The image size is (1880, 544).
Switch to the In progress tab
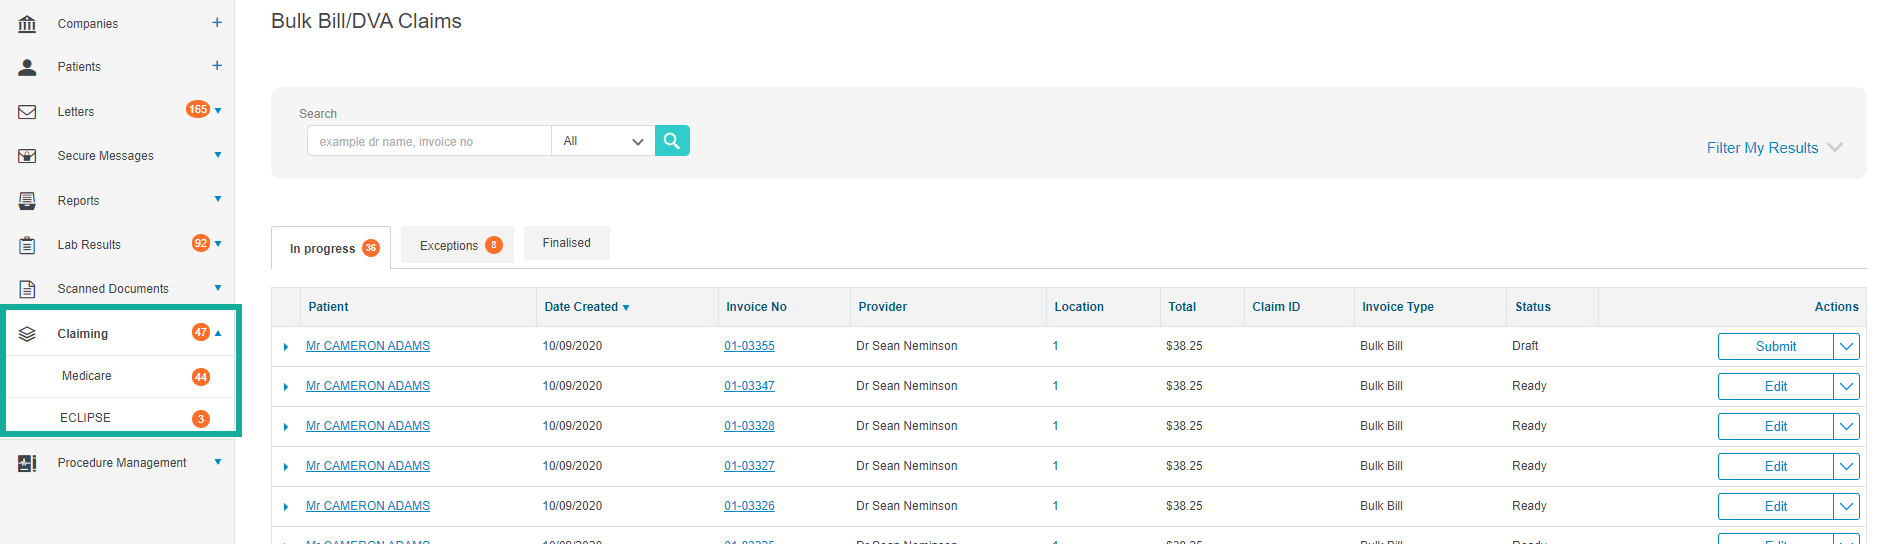click(331, 248)
